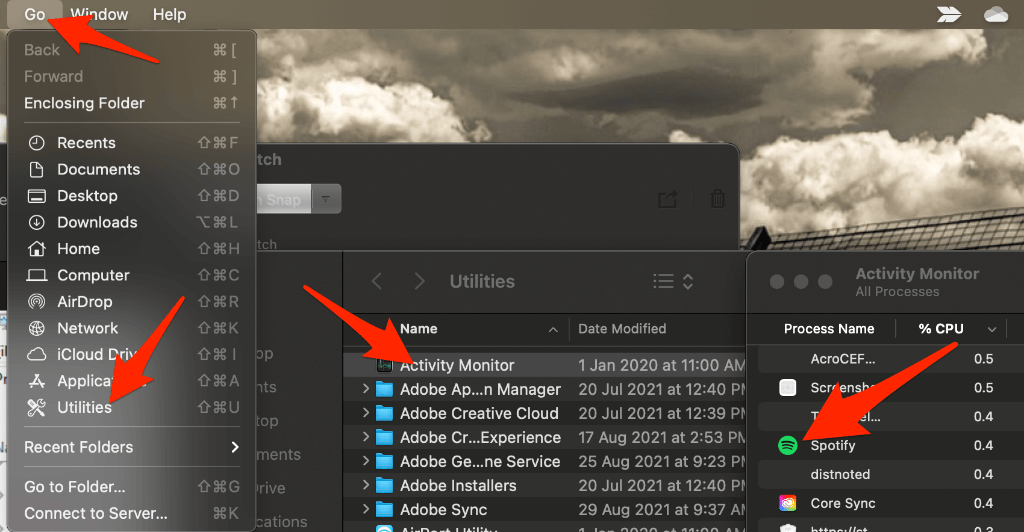Click the Core Sync process icon
This screenshot has height=532, width=1024.
click(788, 503)
